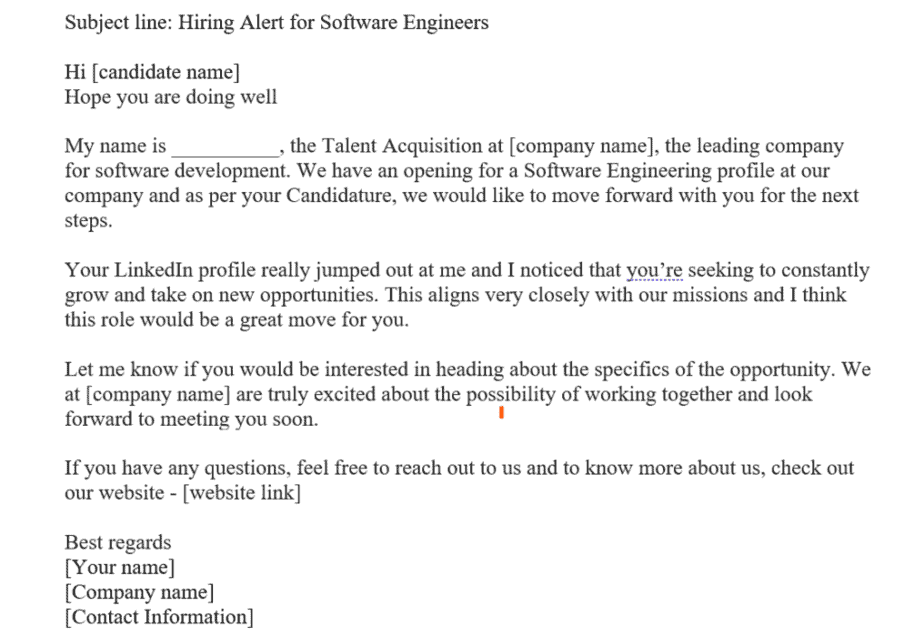The height and width of the screenshot is (636, 924).
Task: Click the [Your name] signature placeholder
Action: (x=120, y=567)
